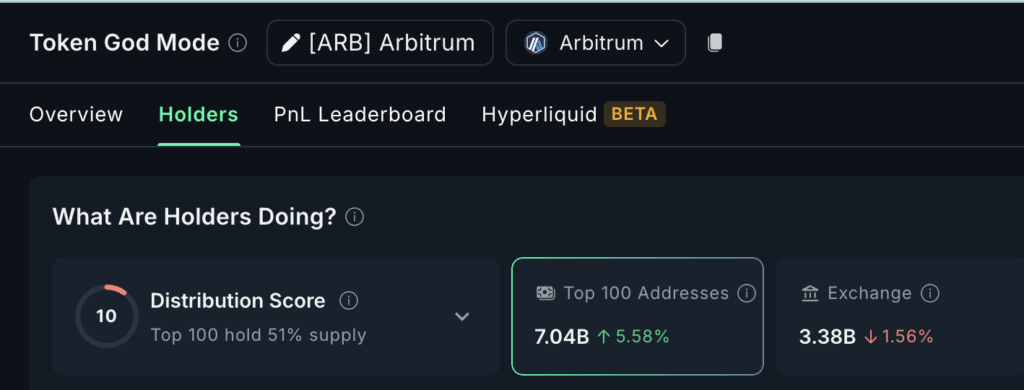The image size is (1024, 390).
Task: Click the money icon on Top 100 Addresses
Action: click(545, 293)
